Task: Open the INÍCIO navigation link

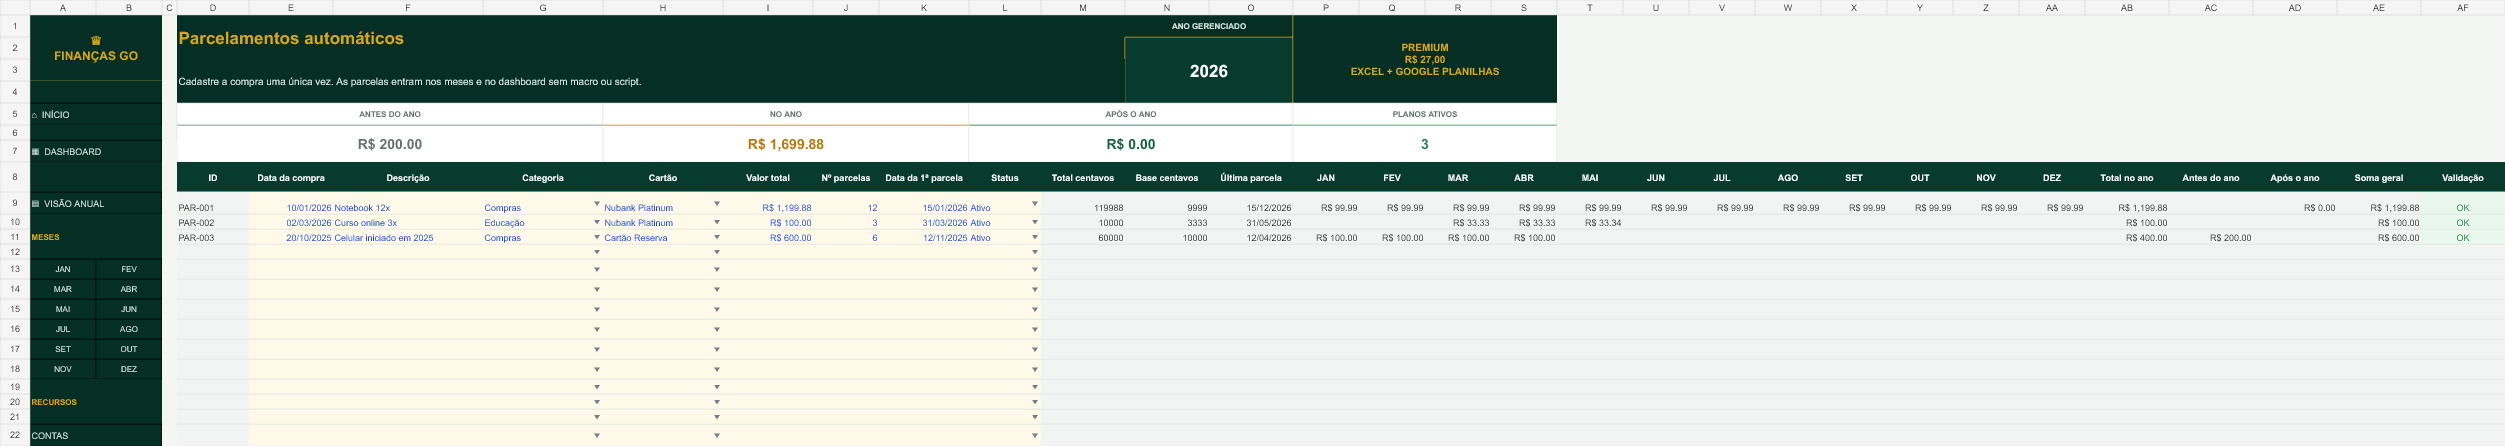Action: click(56, 115)
